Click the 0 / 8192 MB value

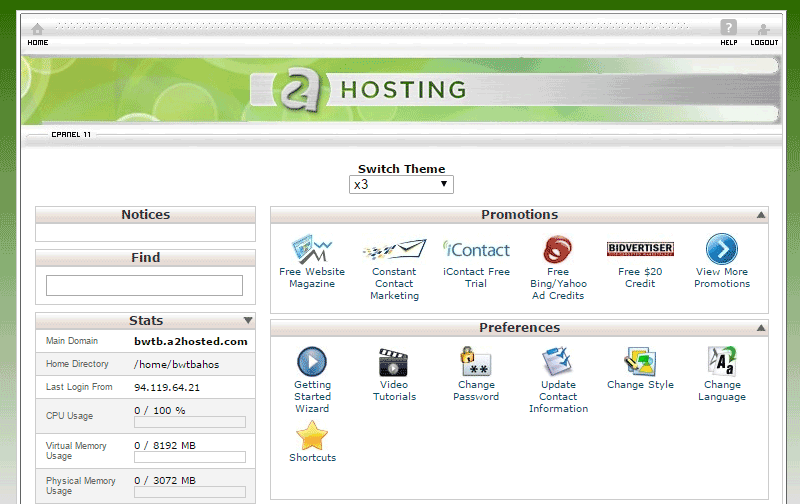pyautogui.click(x=165, y=445)
